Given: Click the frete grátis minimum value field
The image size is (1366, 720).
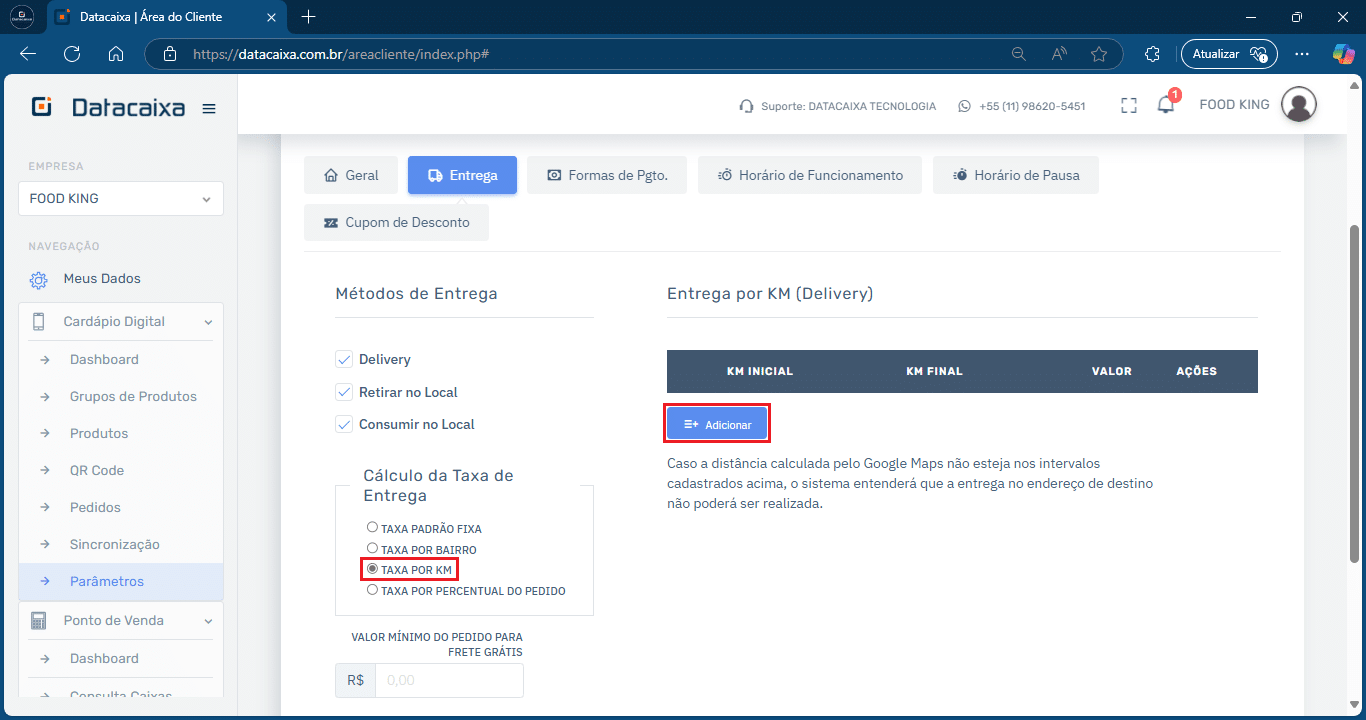Looking at the screenshot, I should pos(449,680).
